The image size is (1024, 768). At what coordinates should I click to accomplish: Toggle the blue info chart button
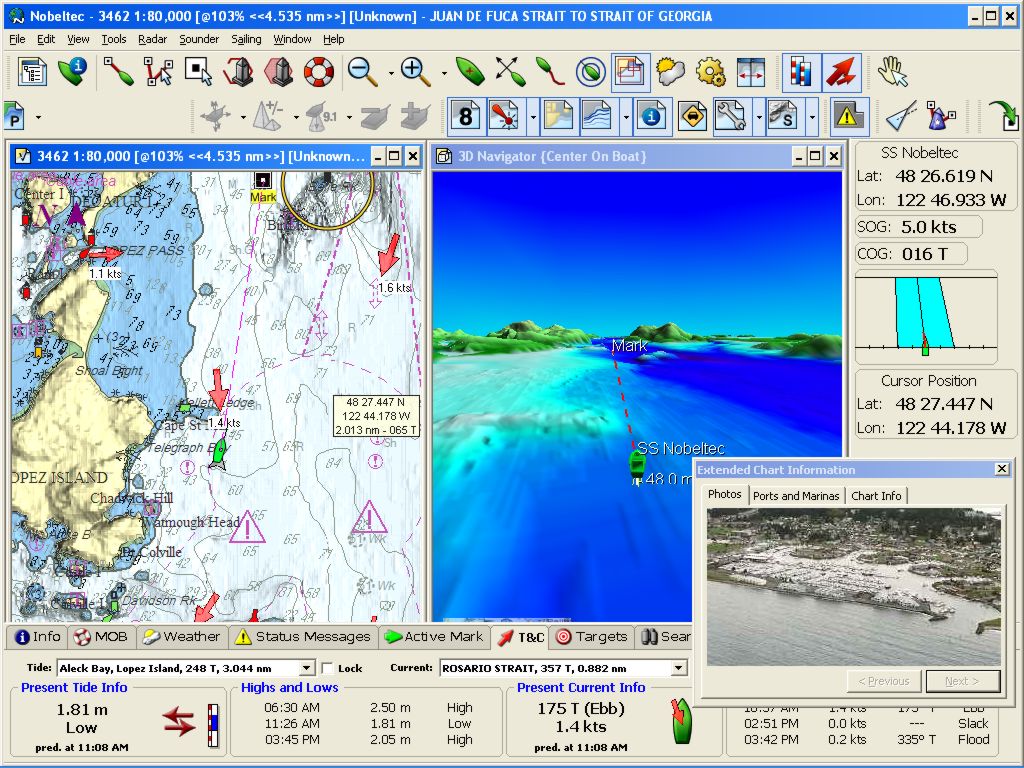coord(651,117)
